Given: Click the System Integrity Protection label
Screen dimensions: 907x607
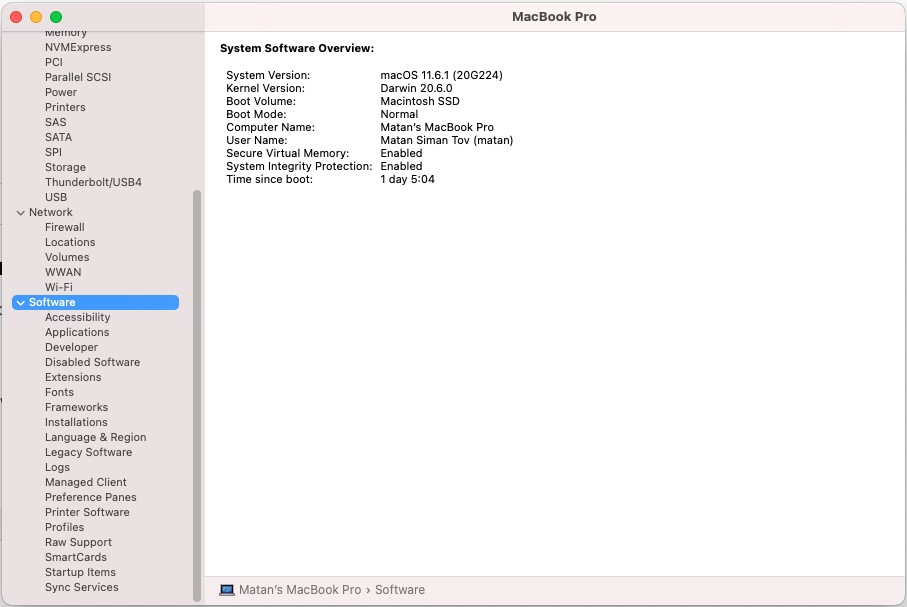Looking at the screenshot, I should [x=299, y=167].
